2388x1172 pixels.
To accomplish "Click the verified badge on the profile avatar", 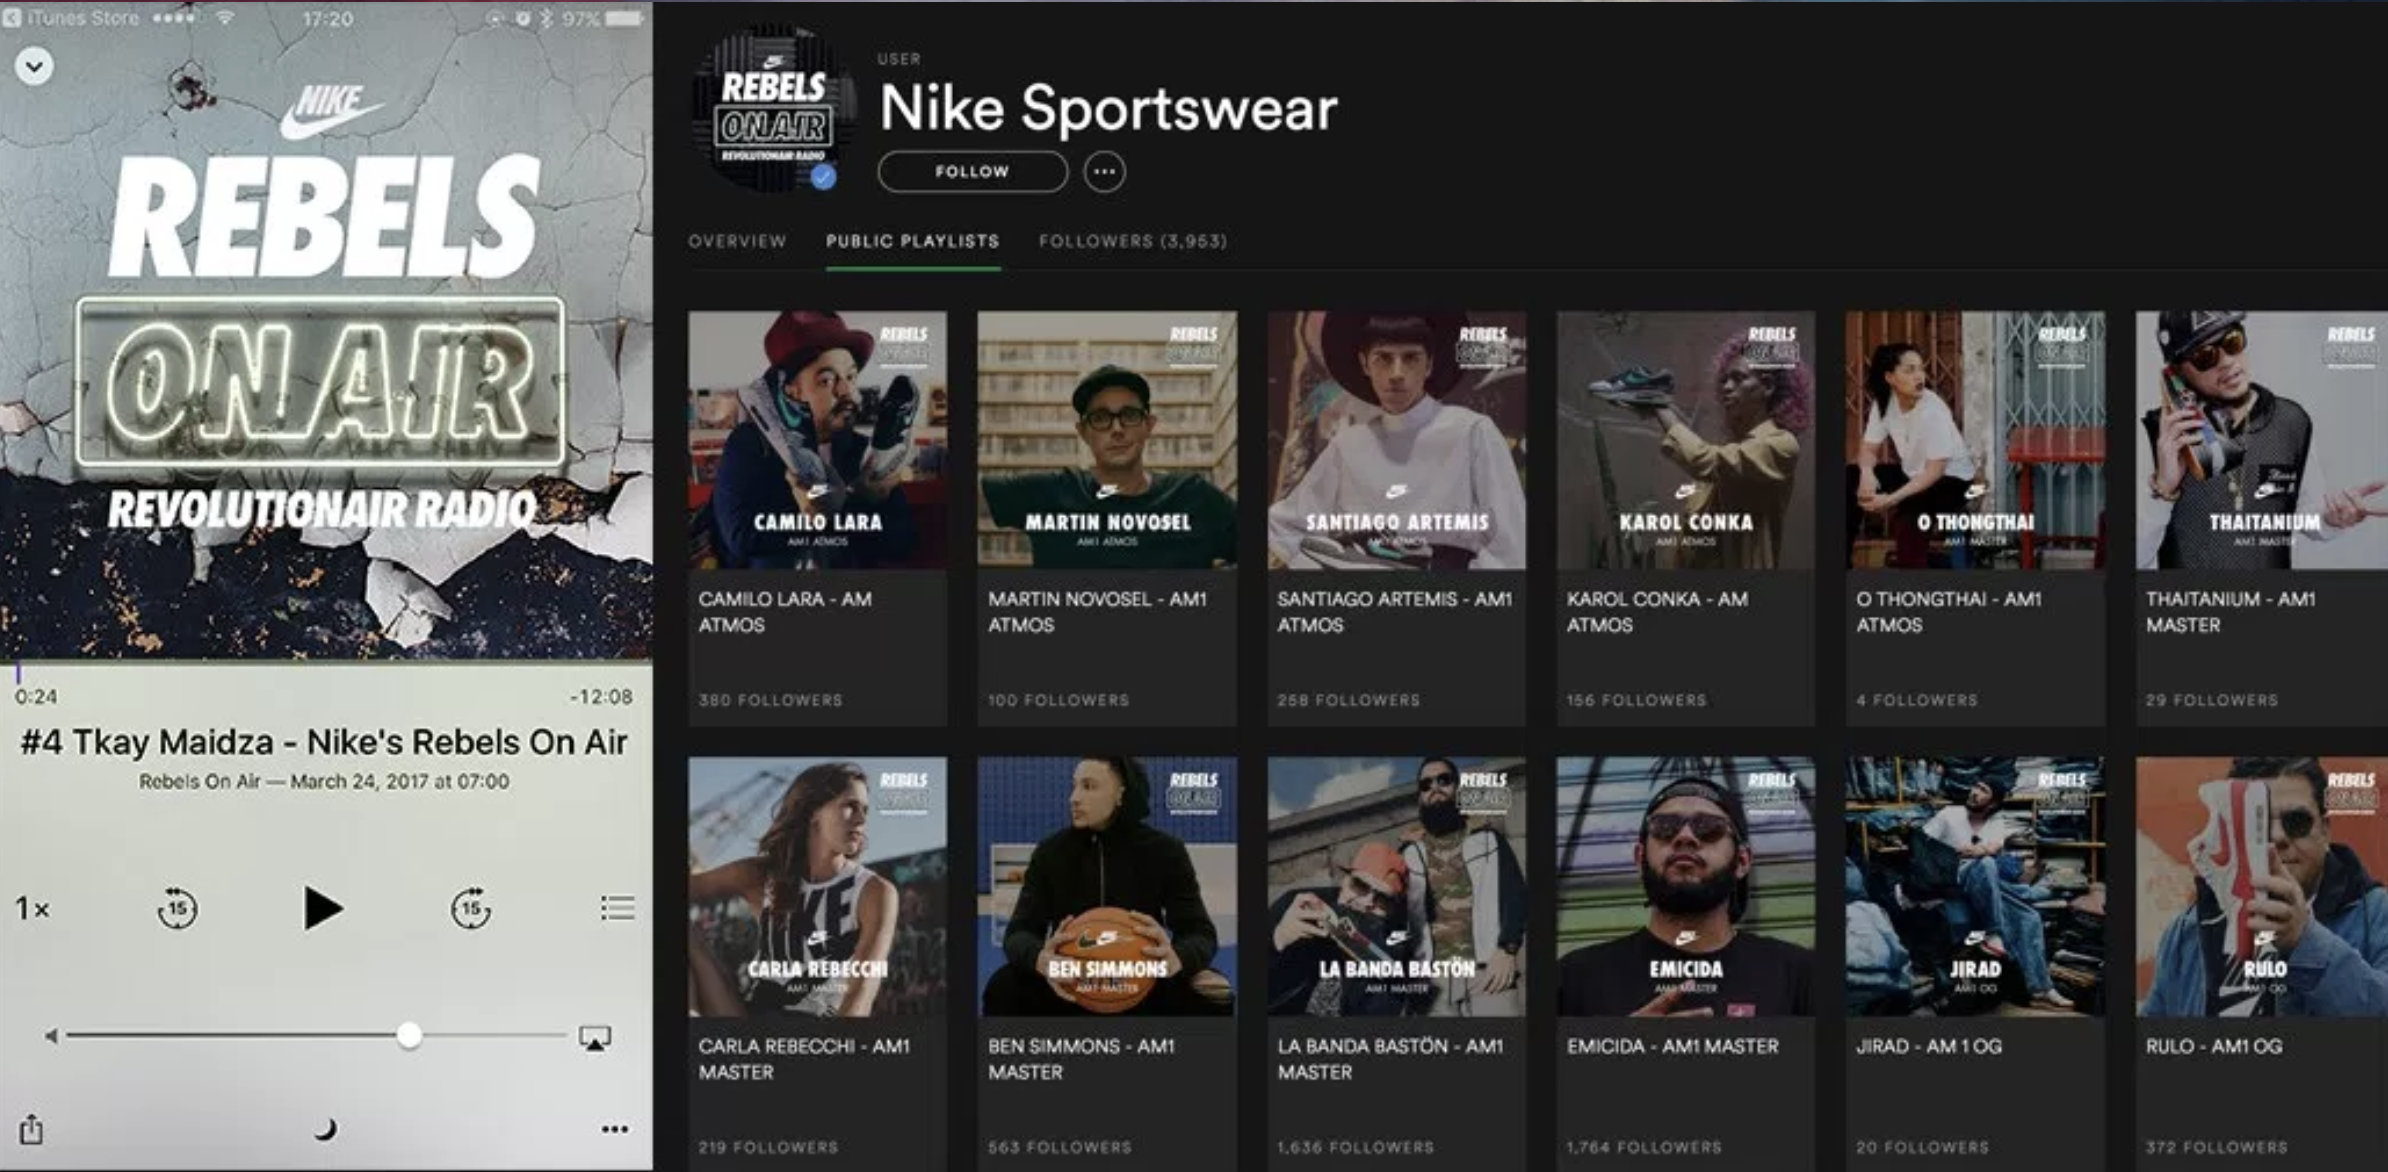I will coord(823,178).
